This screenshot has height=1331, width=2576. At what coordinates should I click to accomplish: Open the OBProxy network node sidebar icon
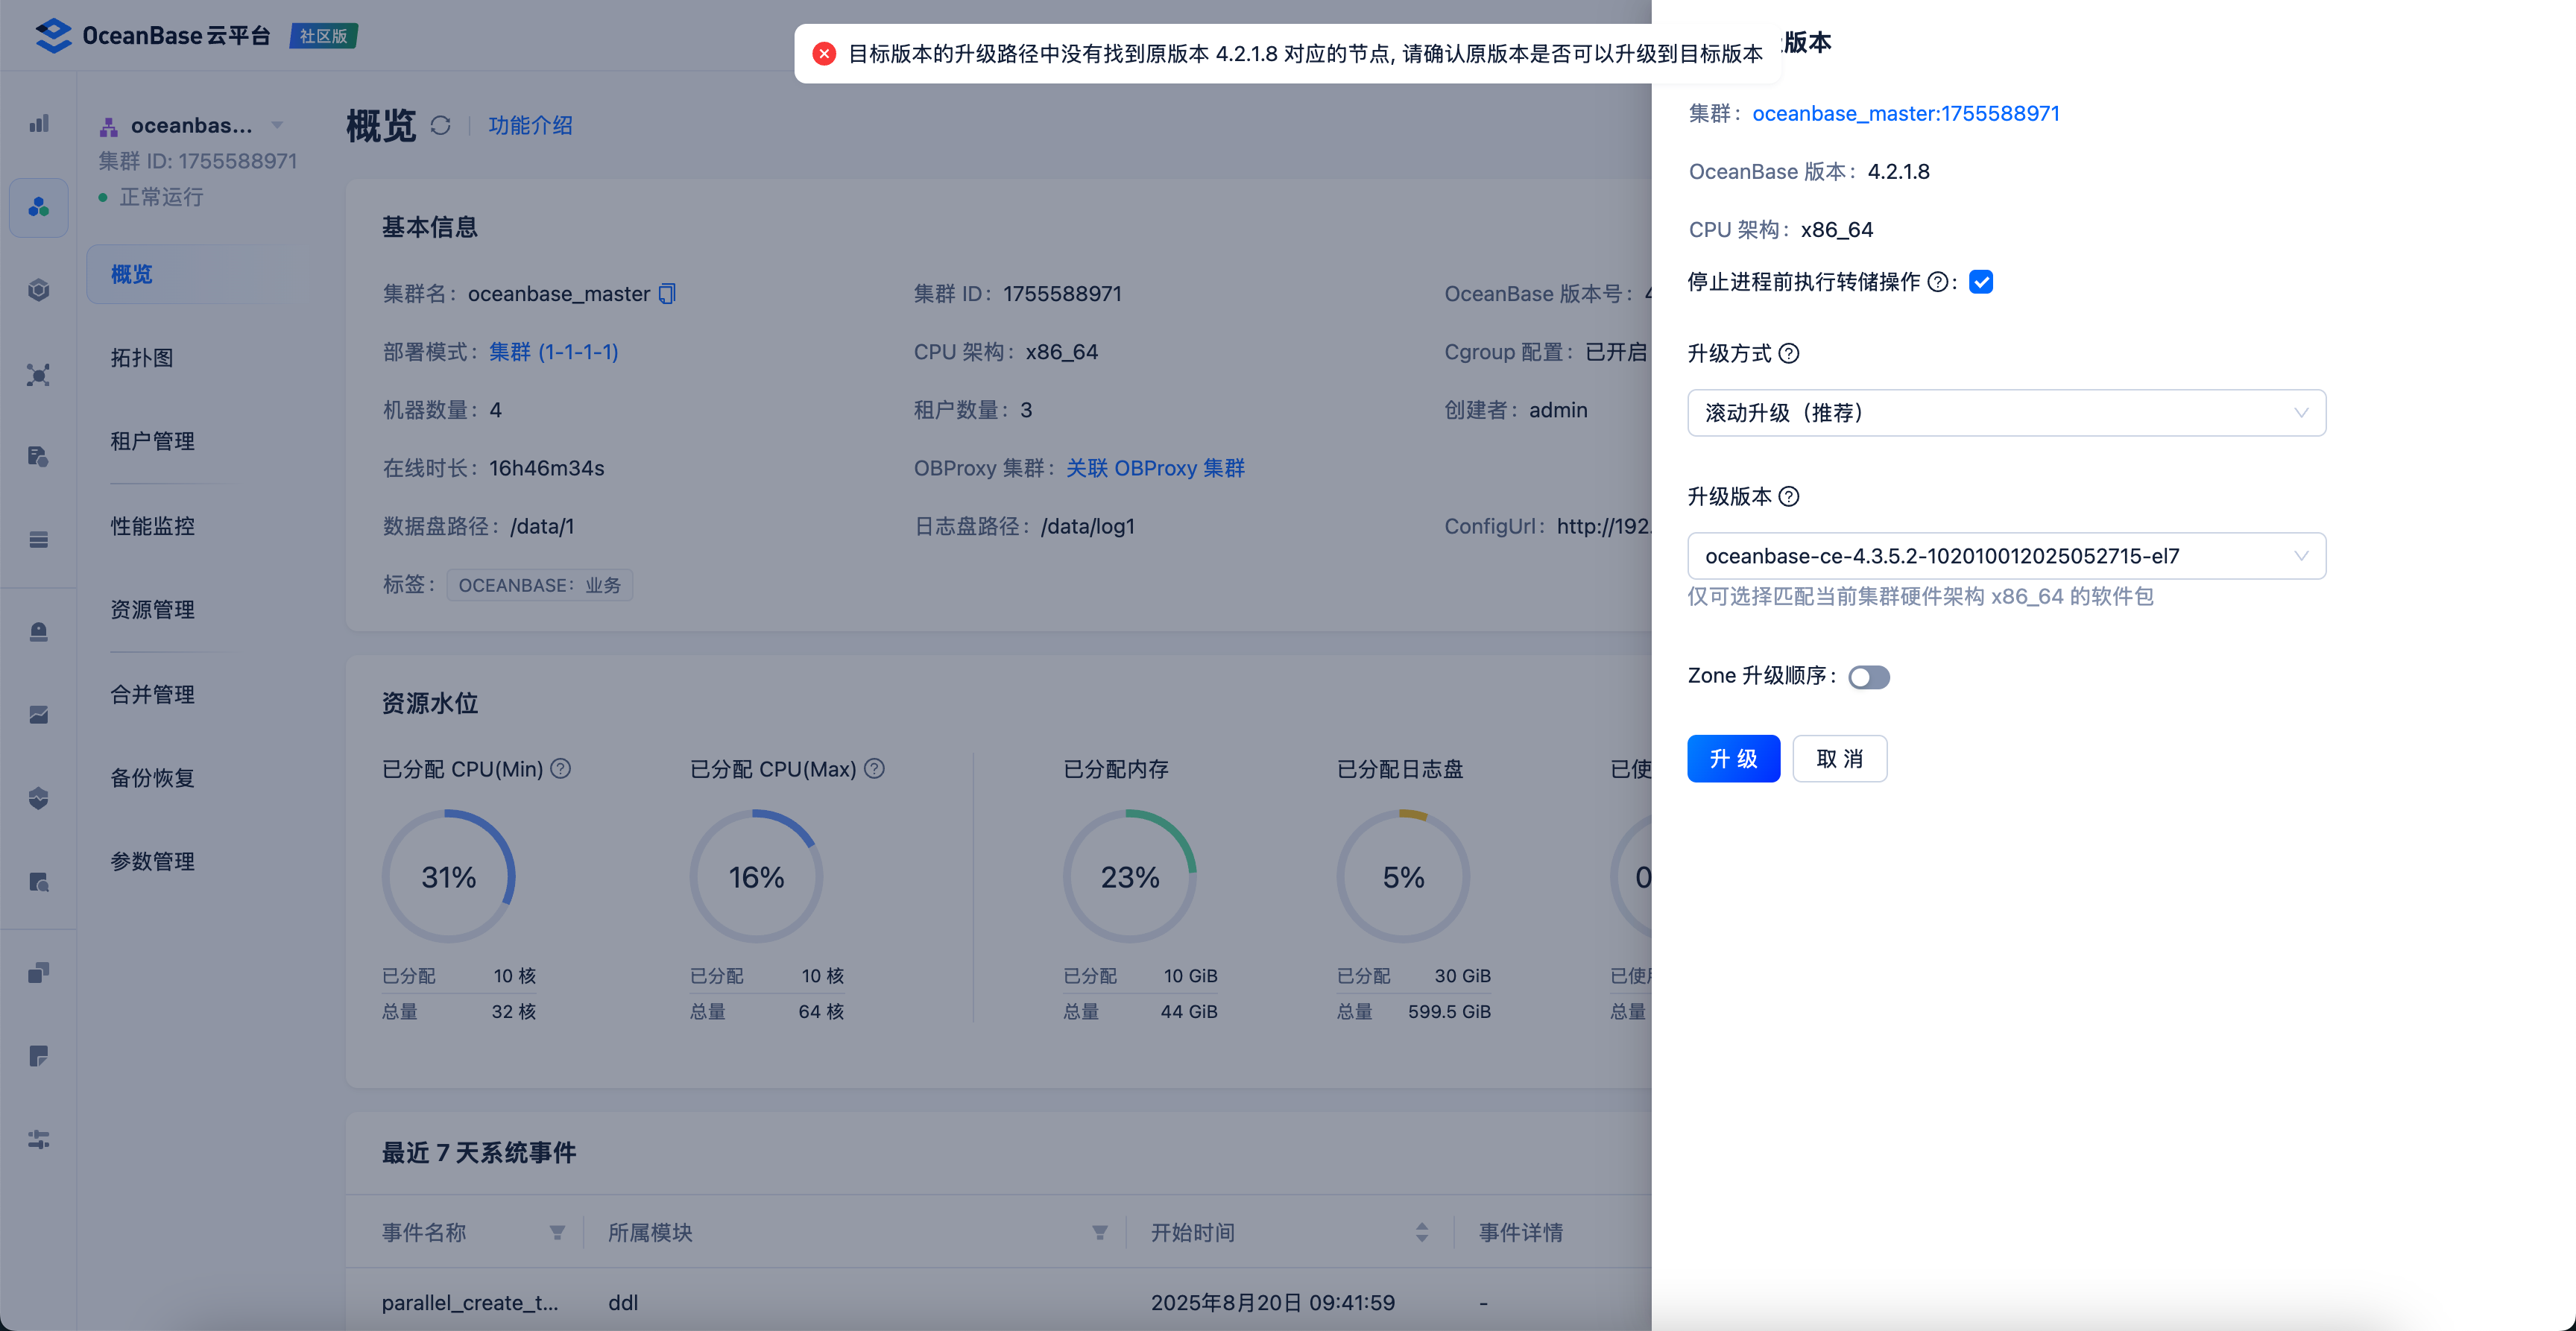click(x=39, y=375)
